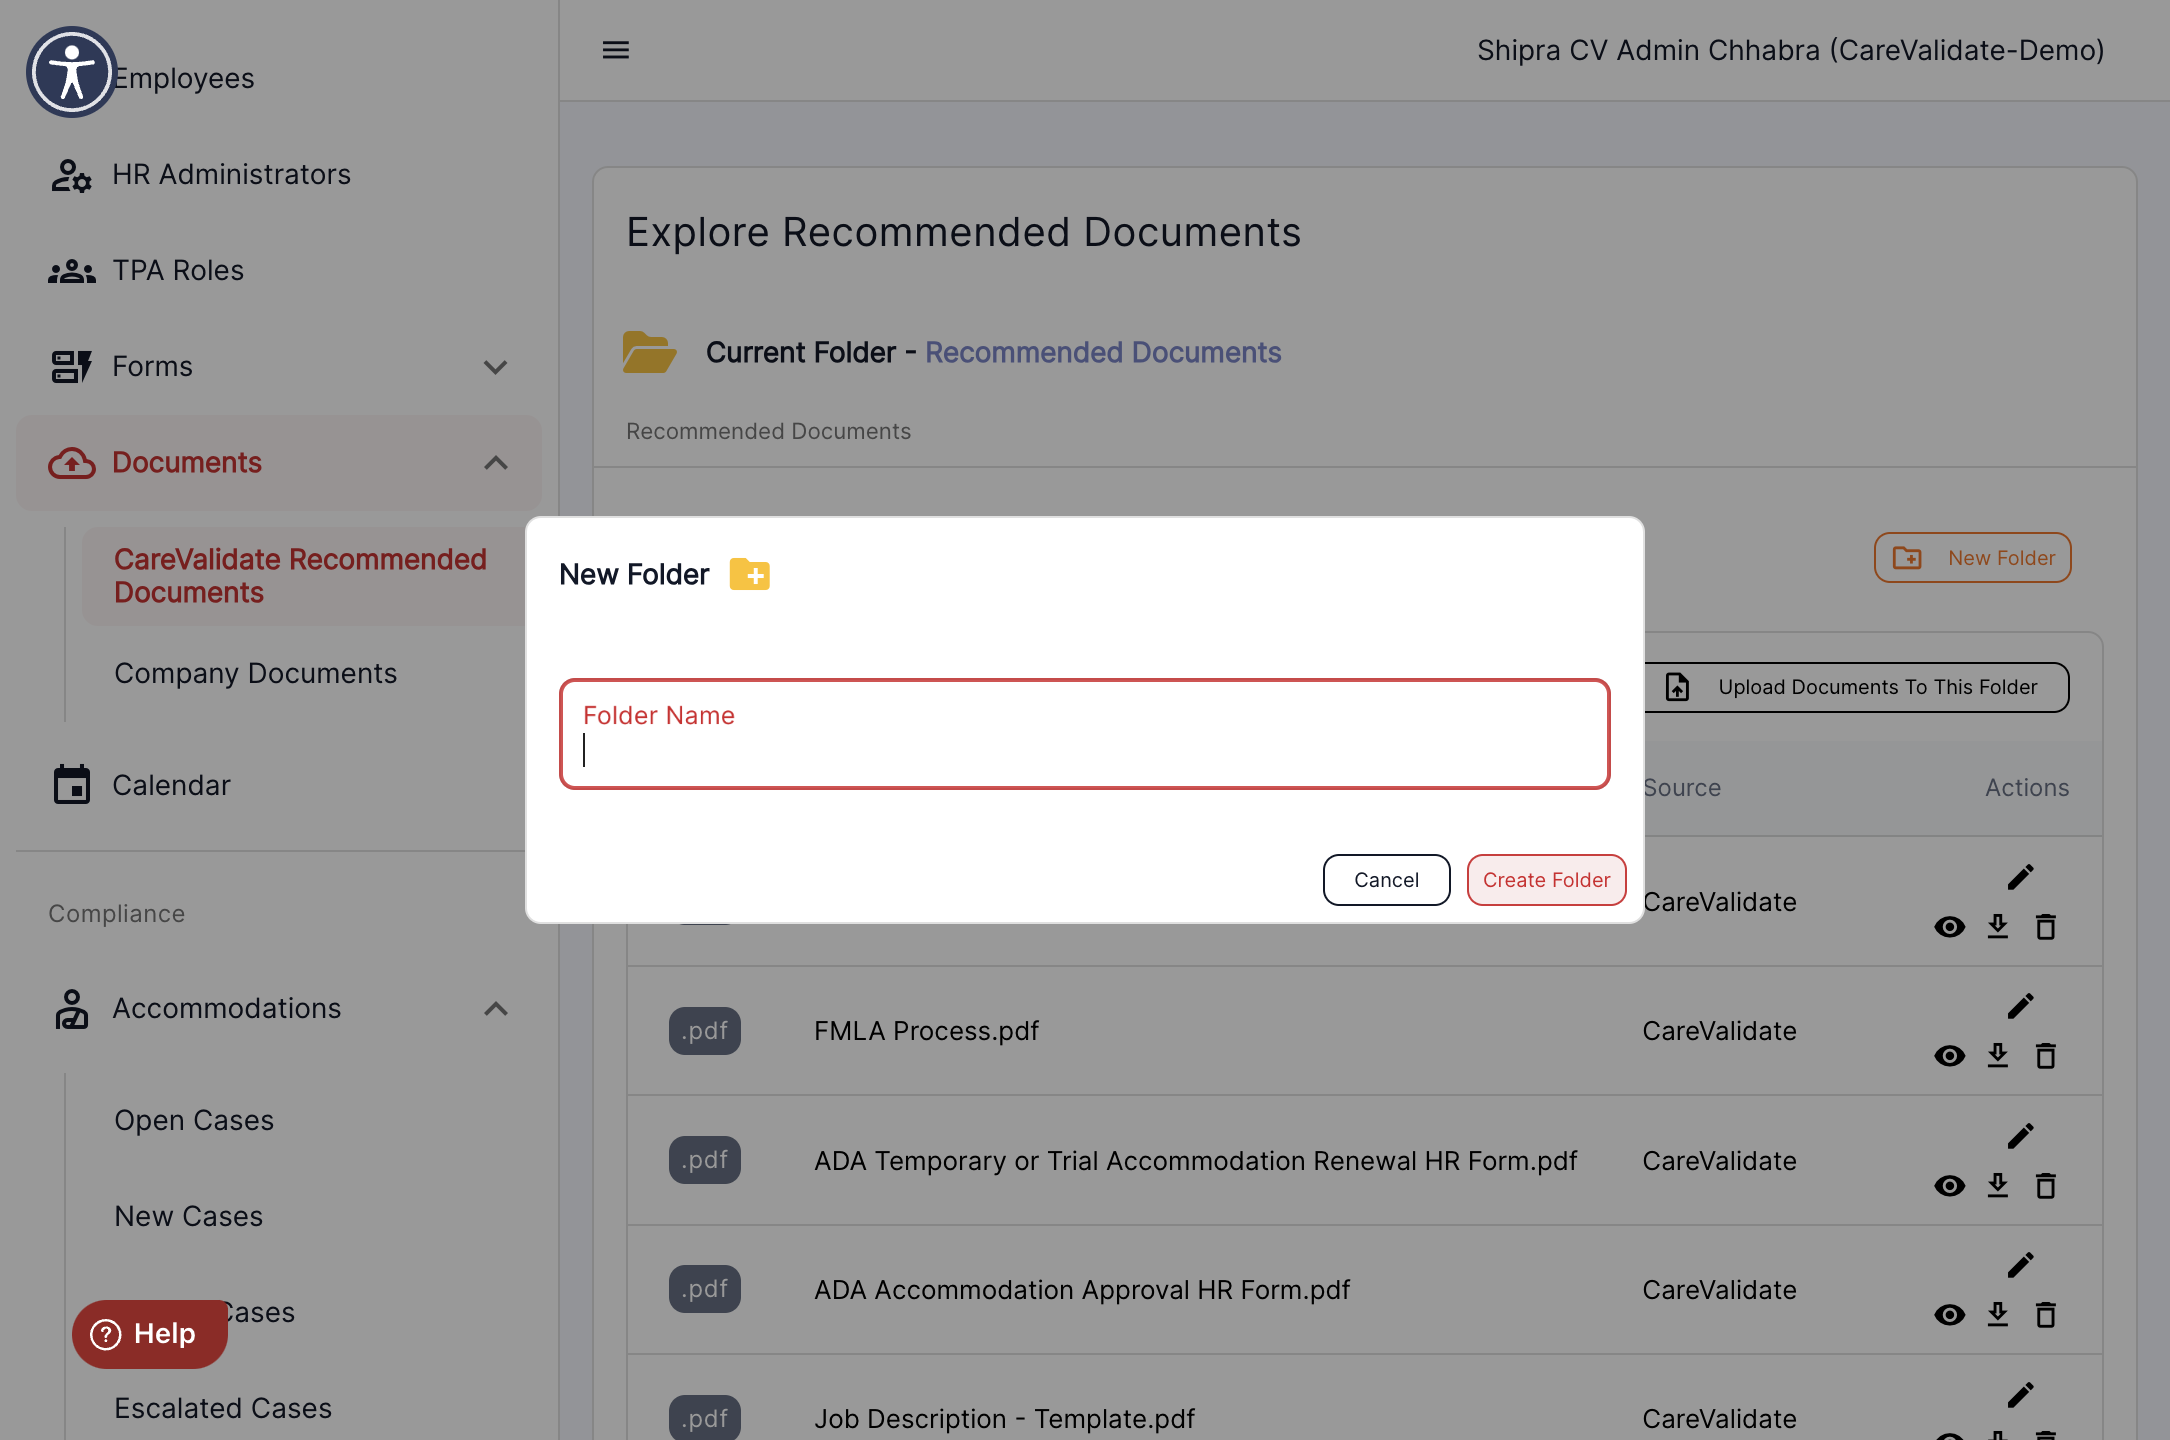Click the New Folder button behind dialog
The image size is (2170, 1440).
coord(1972,558)
